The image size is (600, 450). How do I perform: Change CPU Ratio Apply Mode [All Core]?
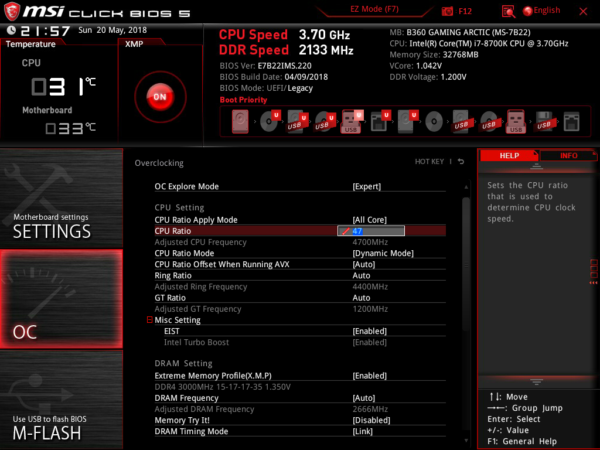point(300,220)
